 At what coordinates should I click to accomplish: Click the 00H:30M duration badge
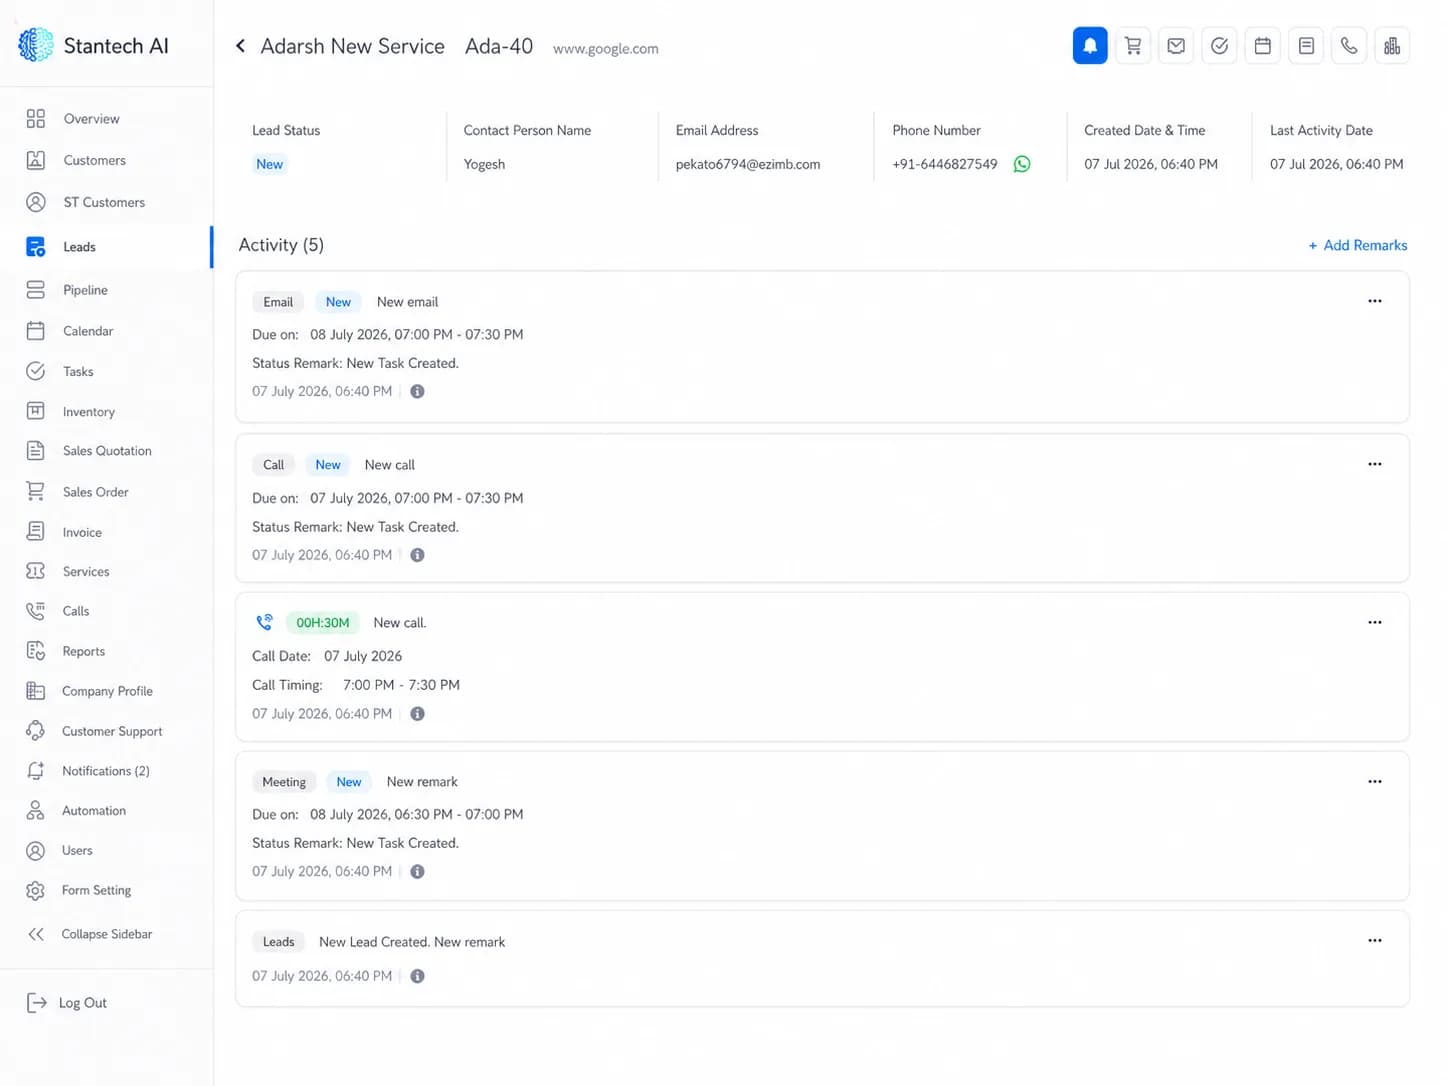tap(322, 623)
